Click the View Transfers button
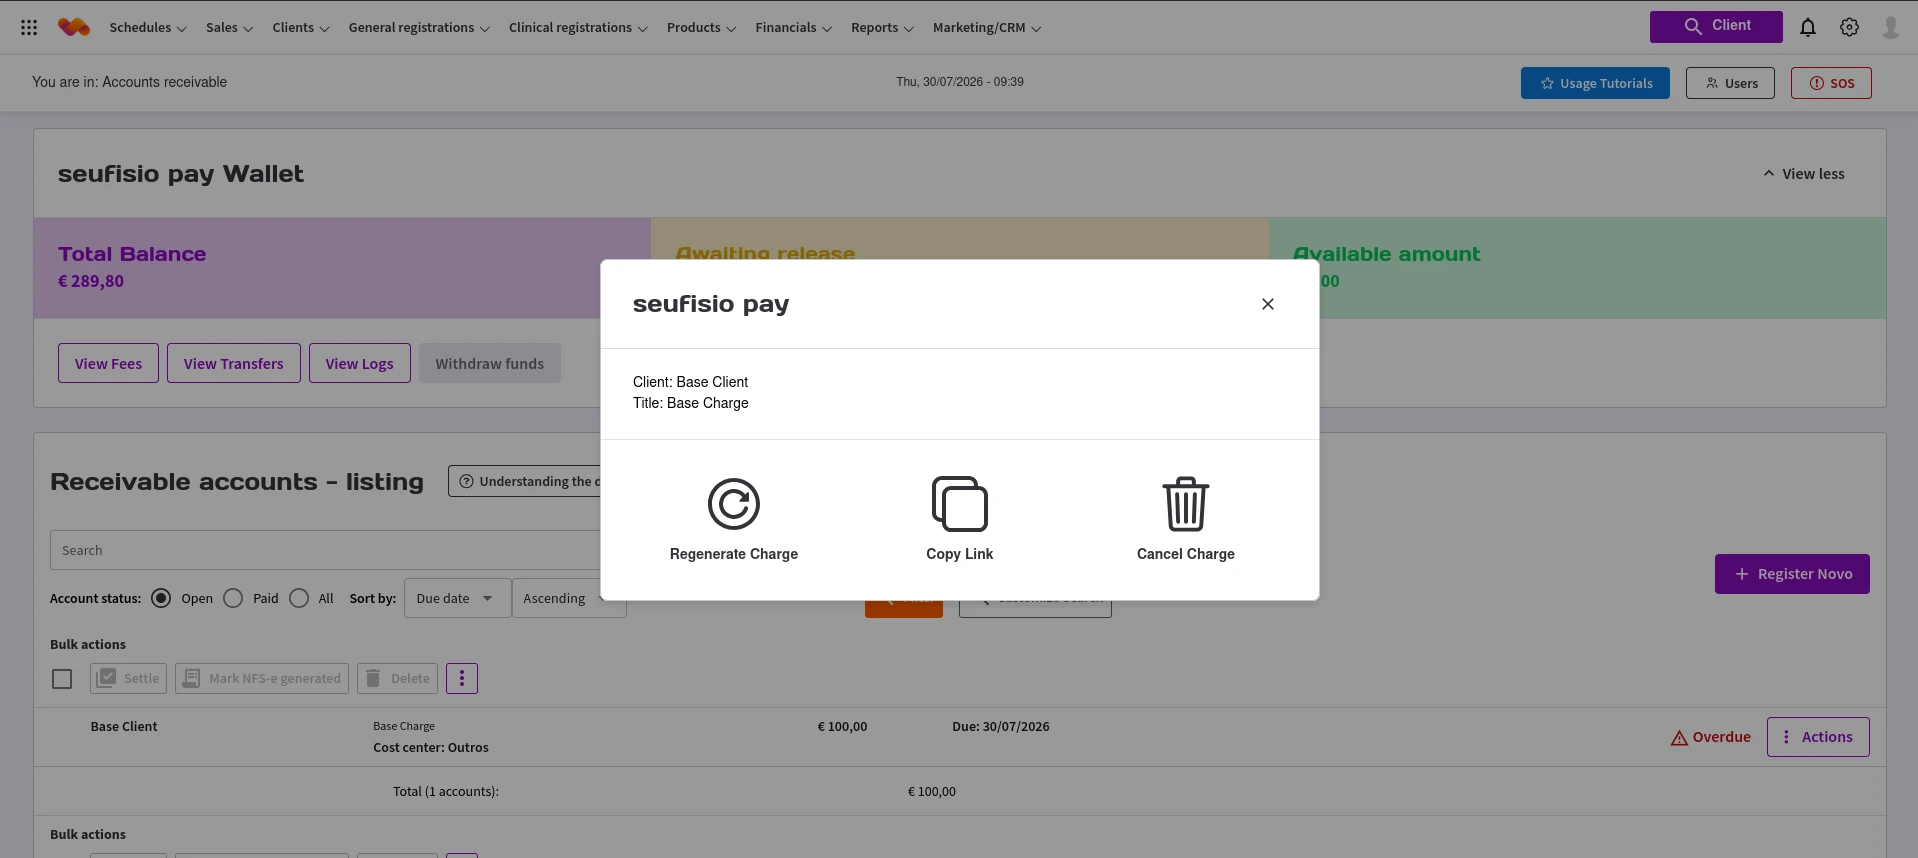Image resolution: width=1918 pixels, height=858 pixels. 234,363
